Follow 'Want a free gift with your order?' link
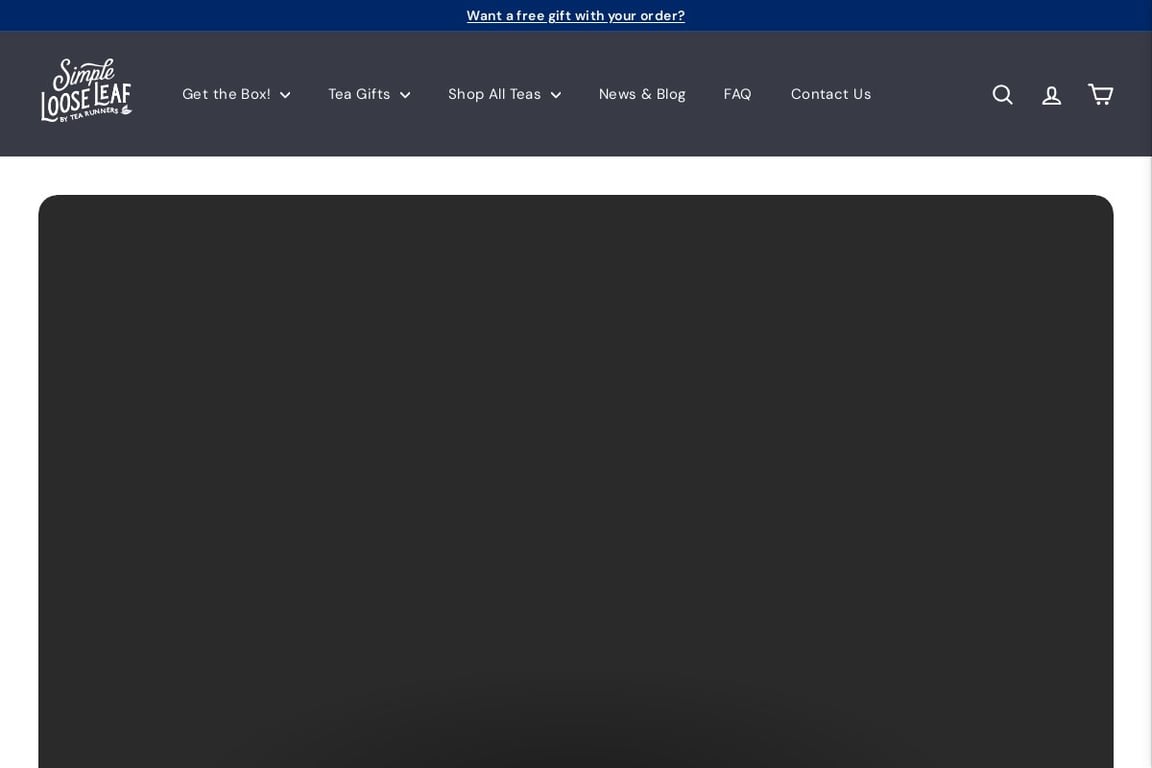Image resolution: width=1152 pixels, height=768 pixels. pos(575,15)
